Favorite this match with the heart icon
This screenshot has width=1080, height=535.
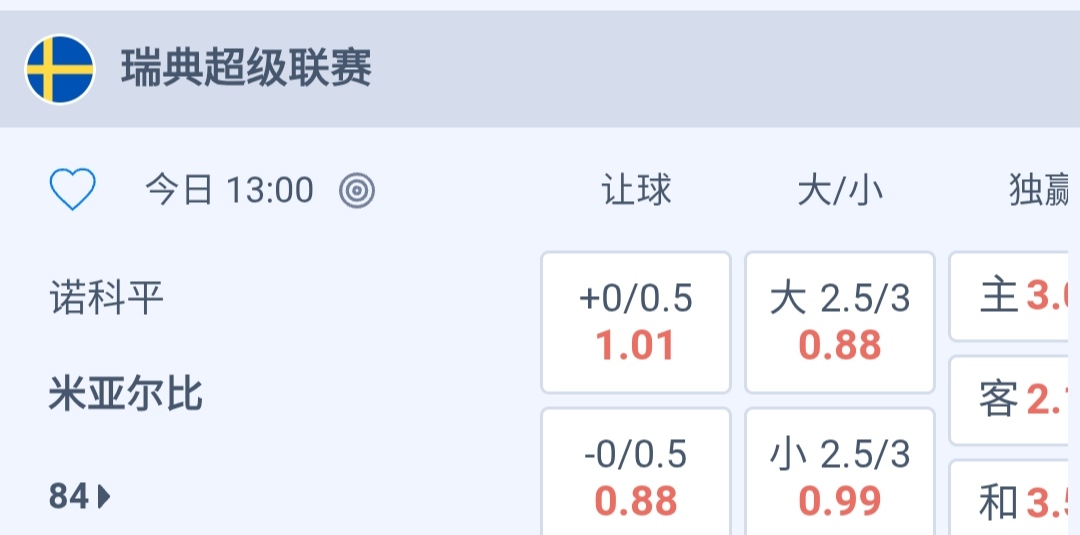click(73, 190)
